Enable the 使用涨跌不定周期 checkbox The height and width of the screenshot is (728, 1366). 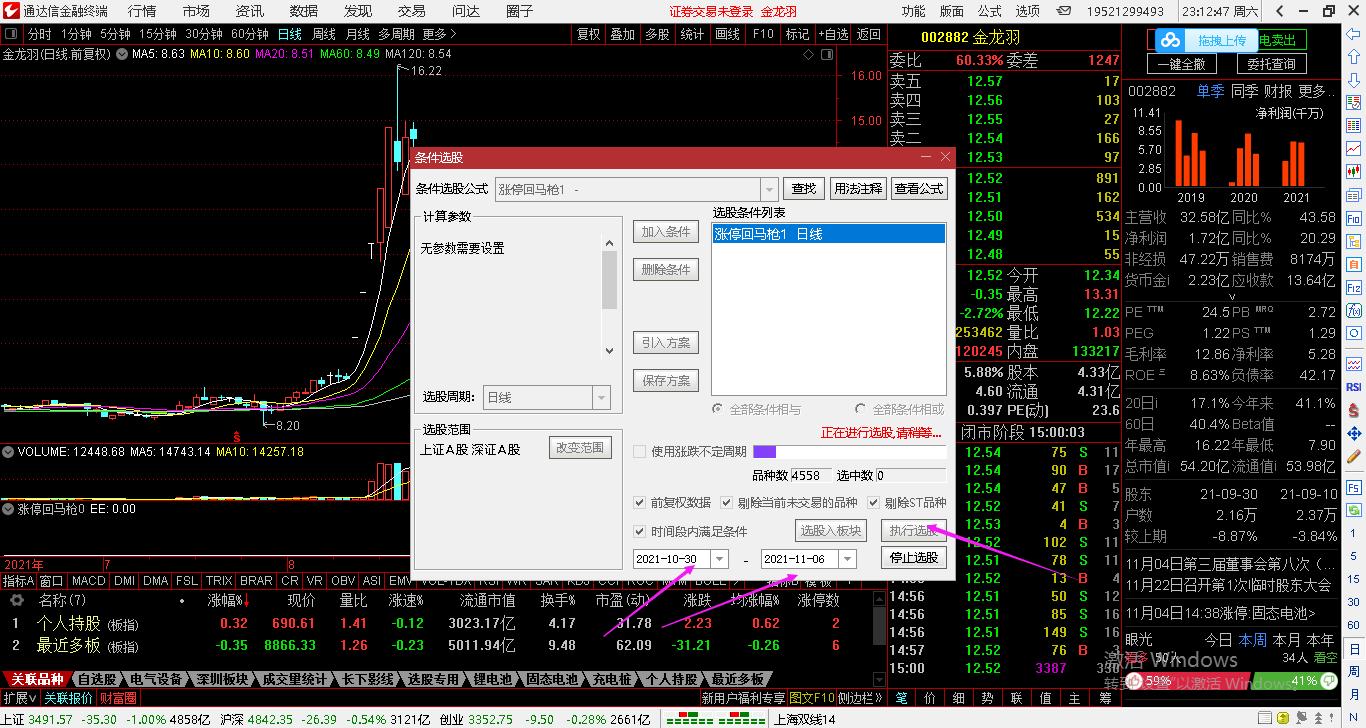click(x=639, y=452)
